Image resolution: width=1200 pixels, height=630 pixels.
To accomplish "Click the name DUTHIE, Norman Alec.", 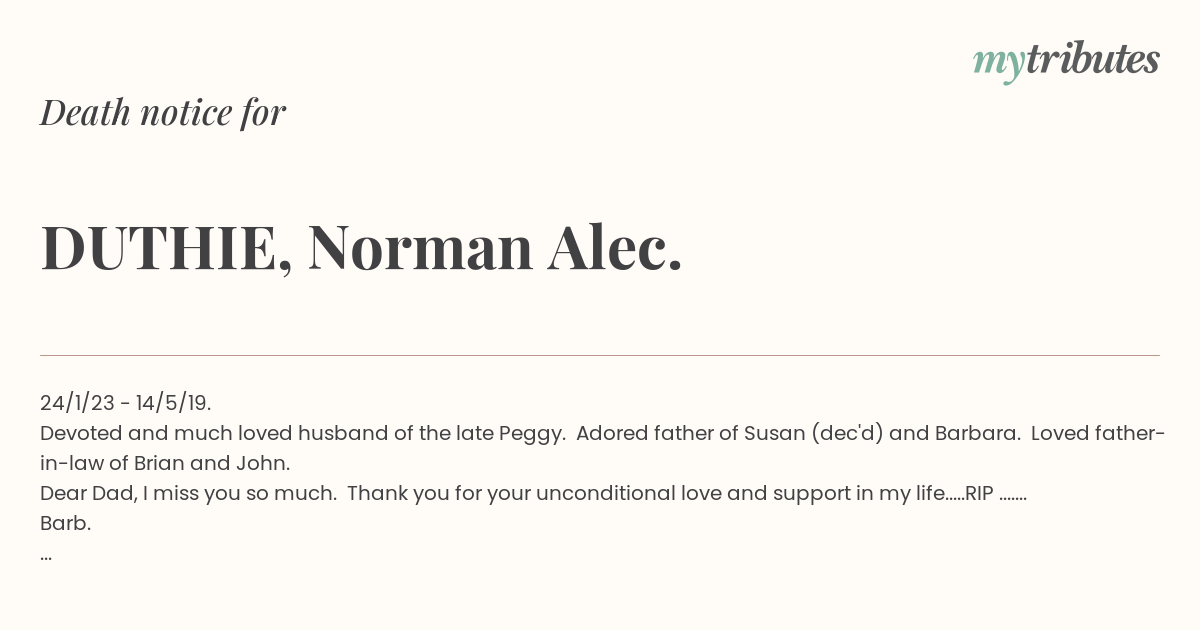I will [x=362, y=247].
